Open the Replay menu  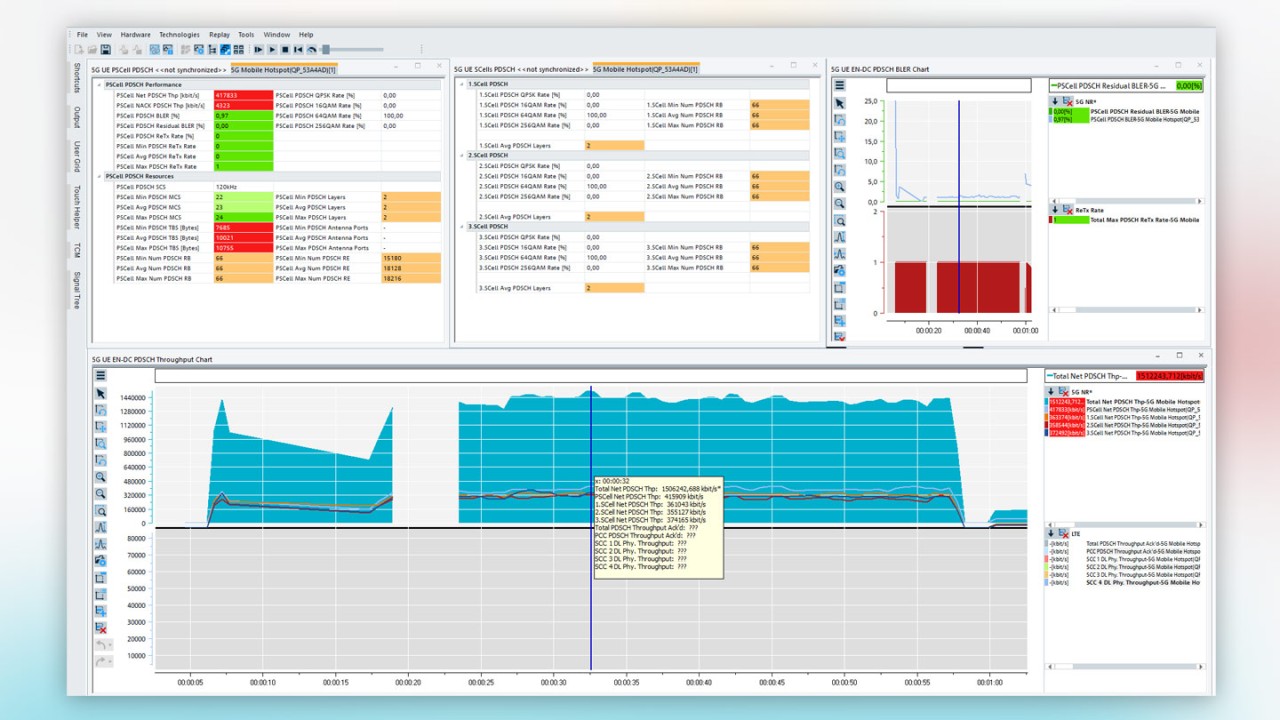coord(219,35)
